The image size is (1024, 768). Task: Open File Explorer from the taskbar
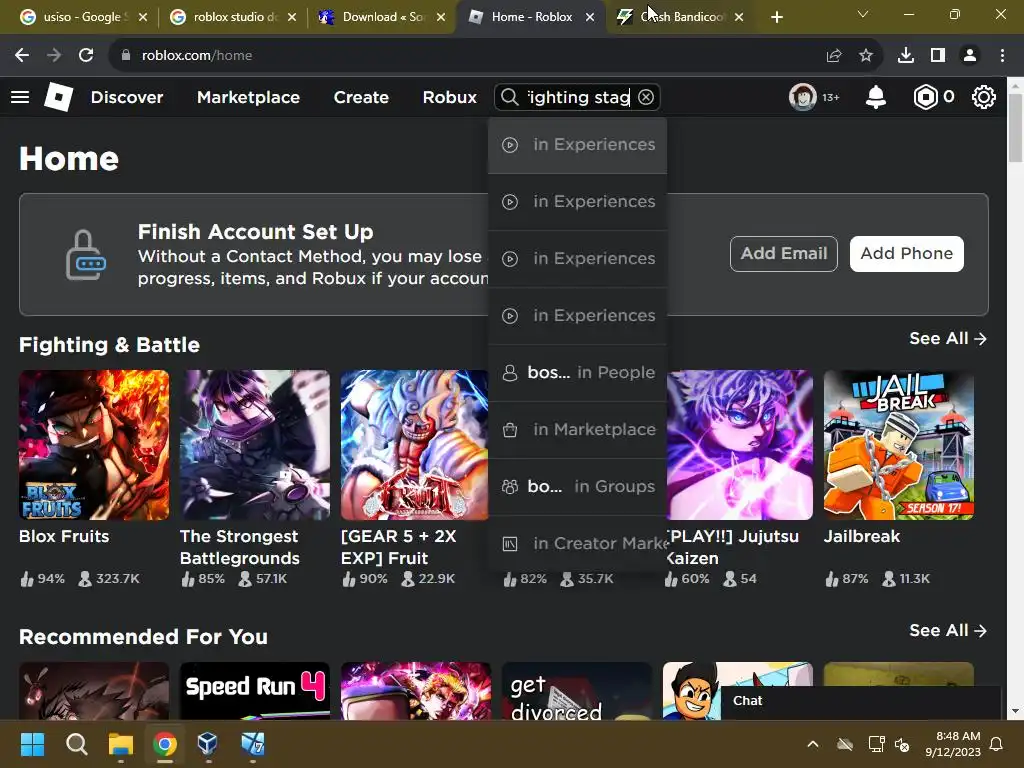pyautogui.click(x=121, y=744)
